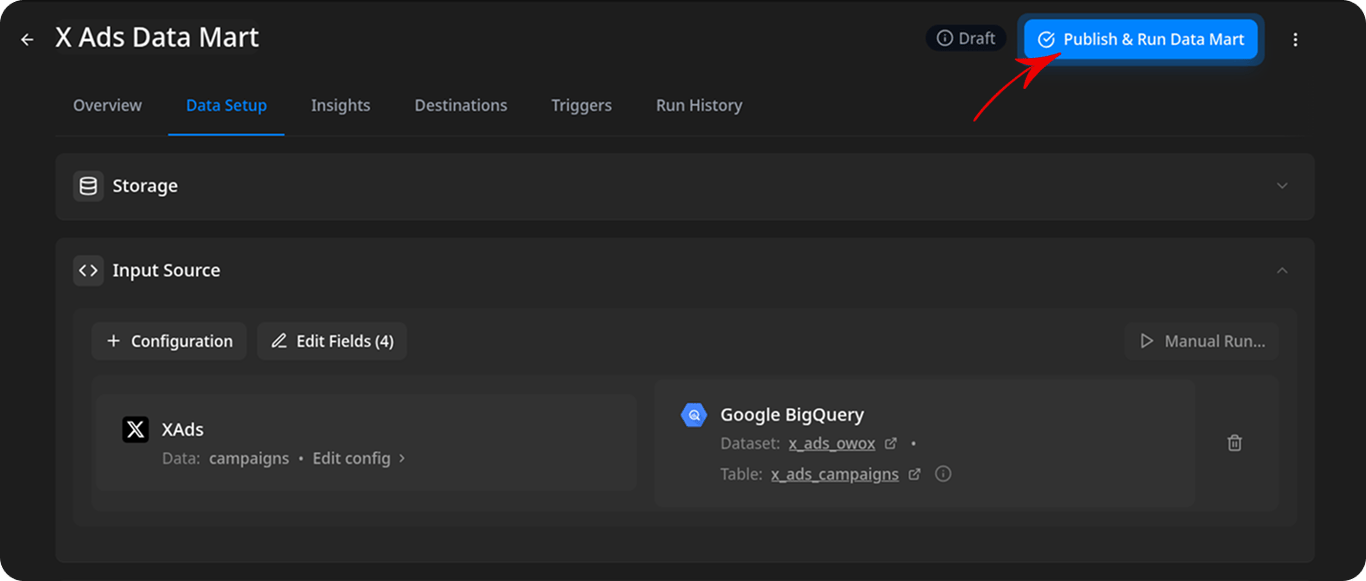This screenshot has height=581, width=1366.
Task: Click external link icon beside x_ads_owox
Action: tap(890, 443)
